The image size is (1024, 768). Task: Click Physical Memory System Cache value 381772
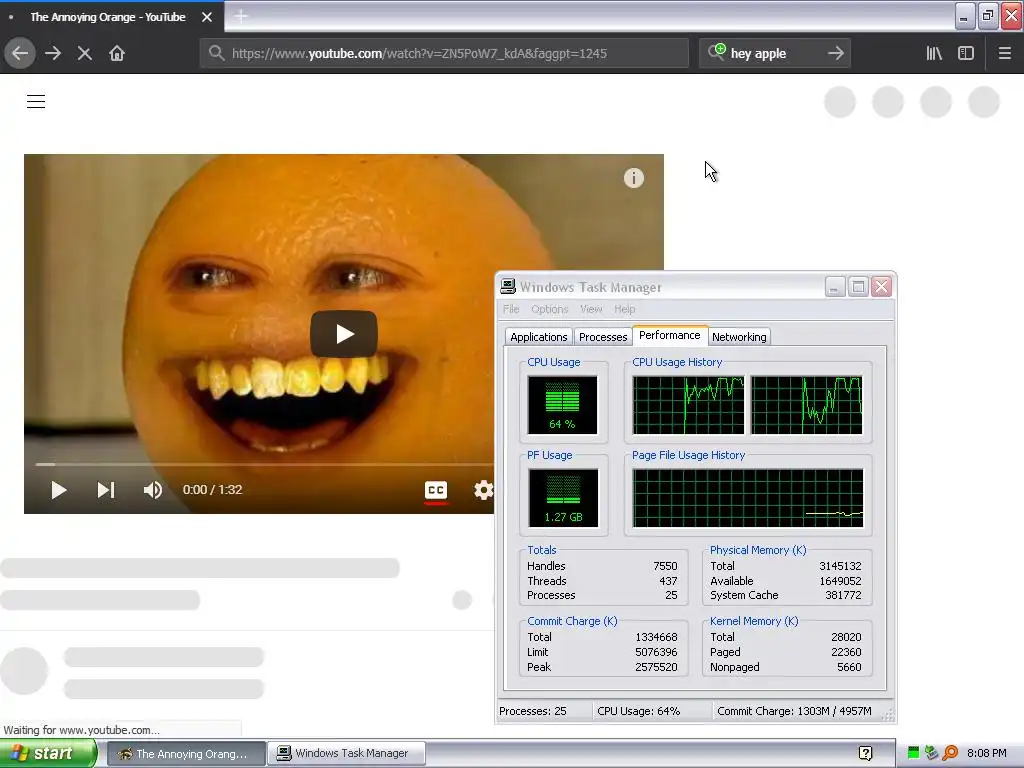point(842,595)
